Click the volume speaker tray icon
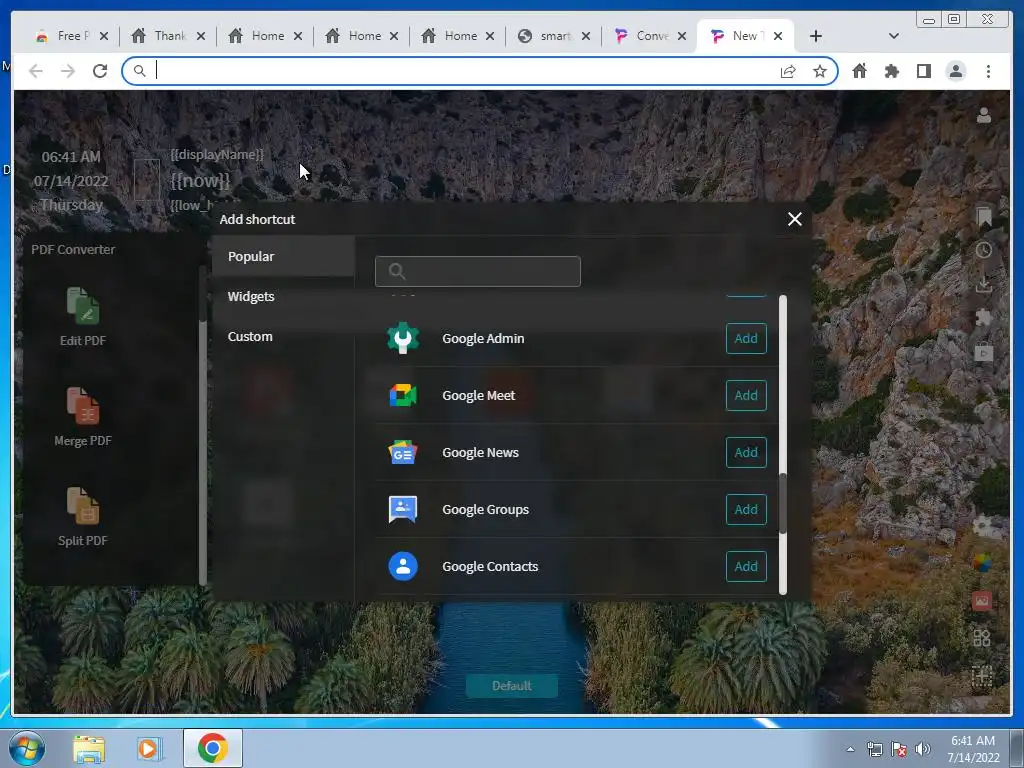1024x768 pixels. [923, 749]
